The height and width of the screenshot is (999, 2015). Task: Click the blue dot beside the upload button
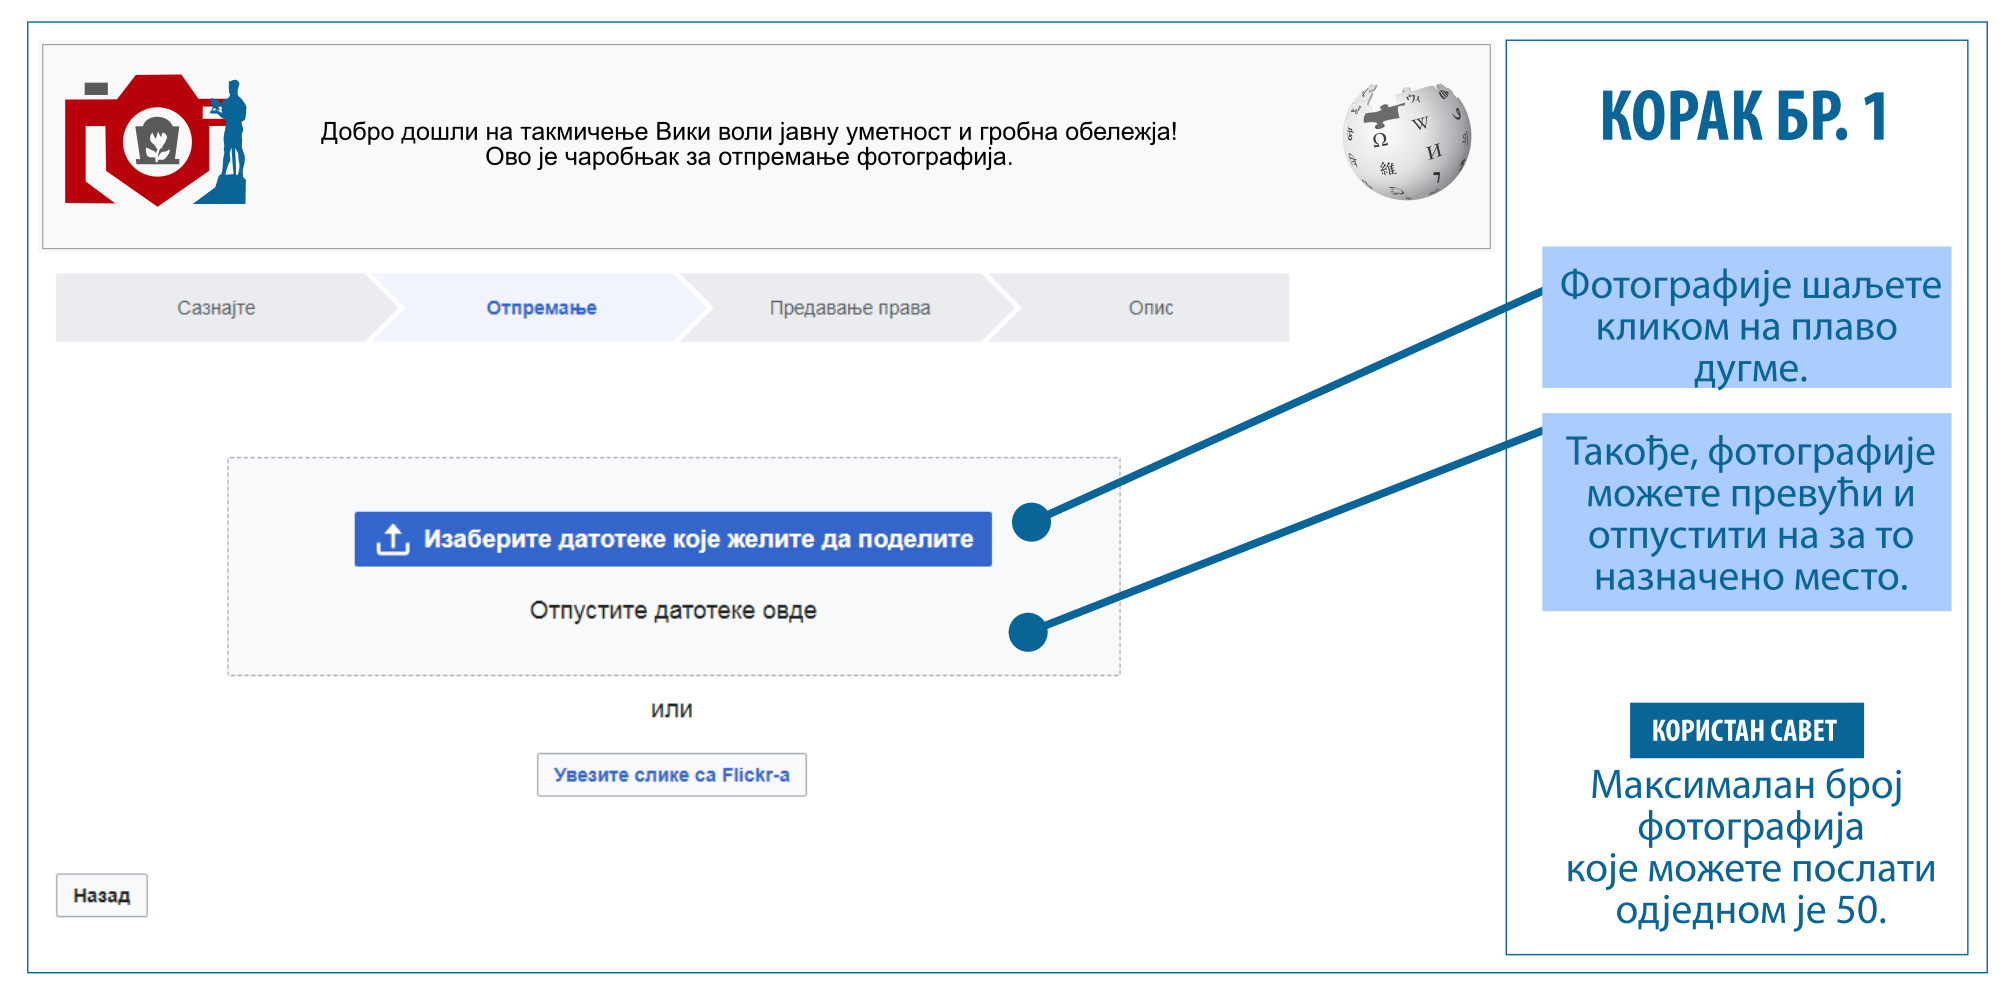(x=1031, y=522)
